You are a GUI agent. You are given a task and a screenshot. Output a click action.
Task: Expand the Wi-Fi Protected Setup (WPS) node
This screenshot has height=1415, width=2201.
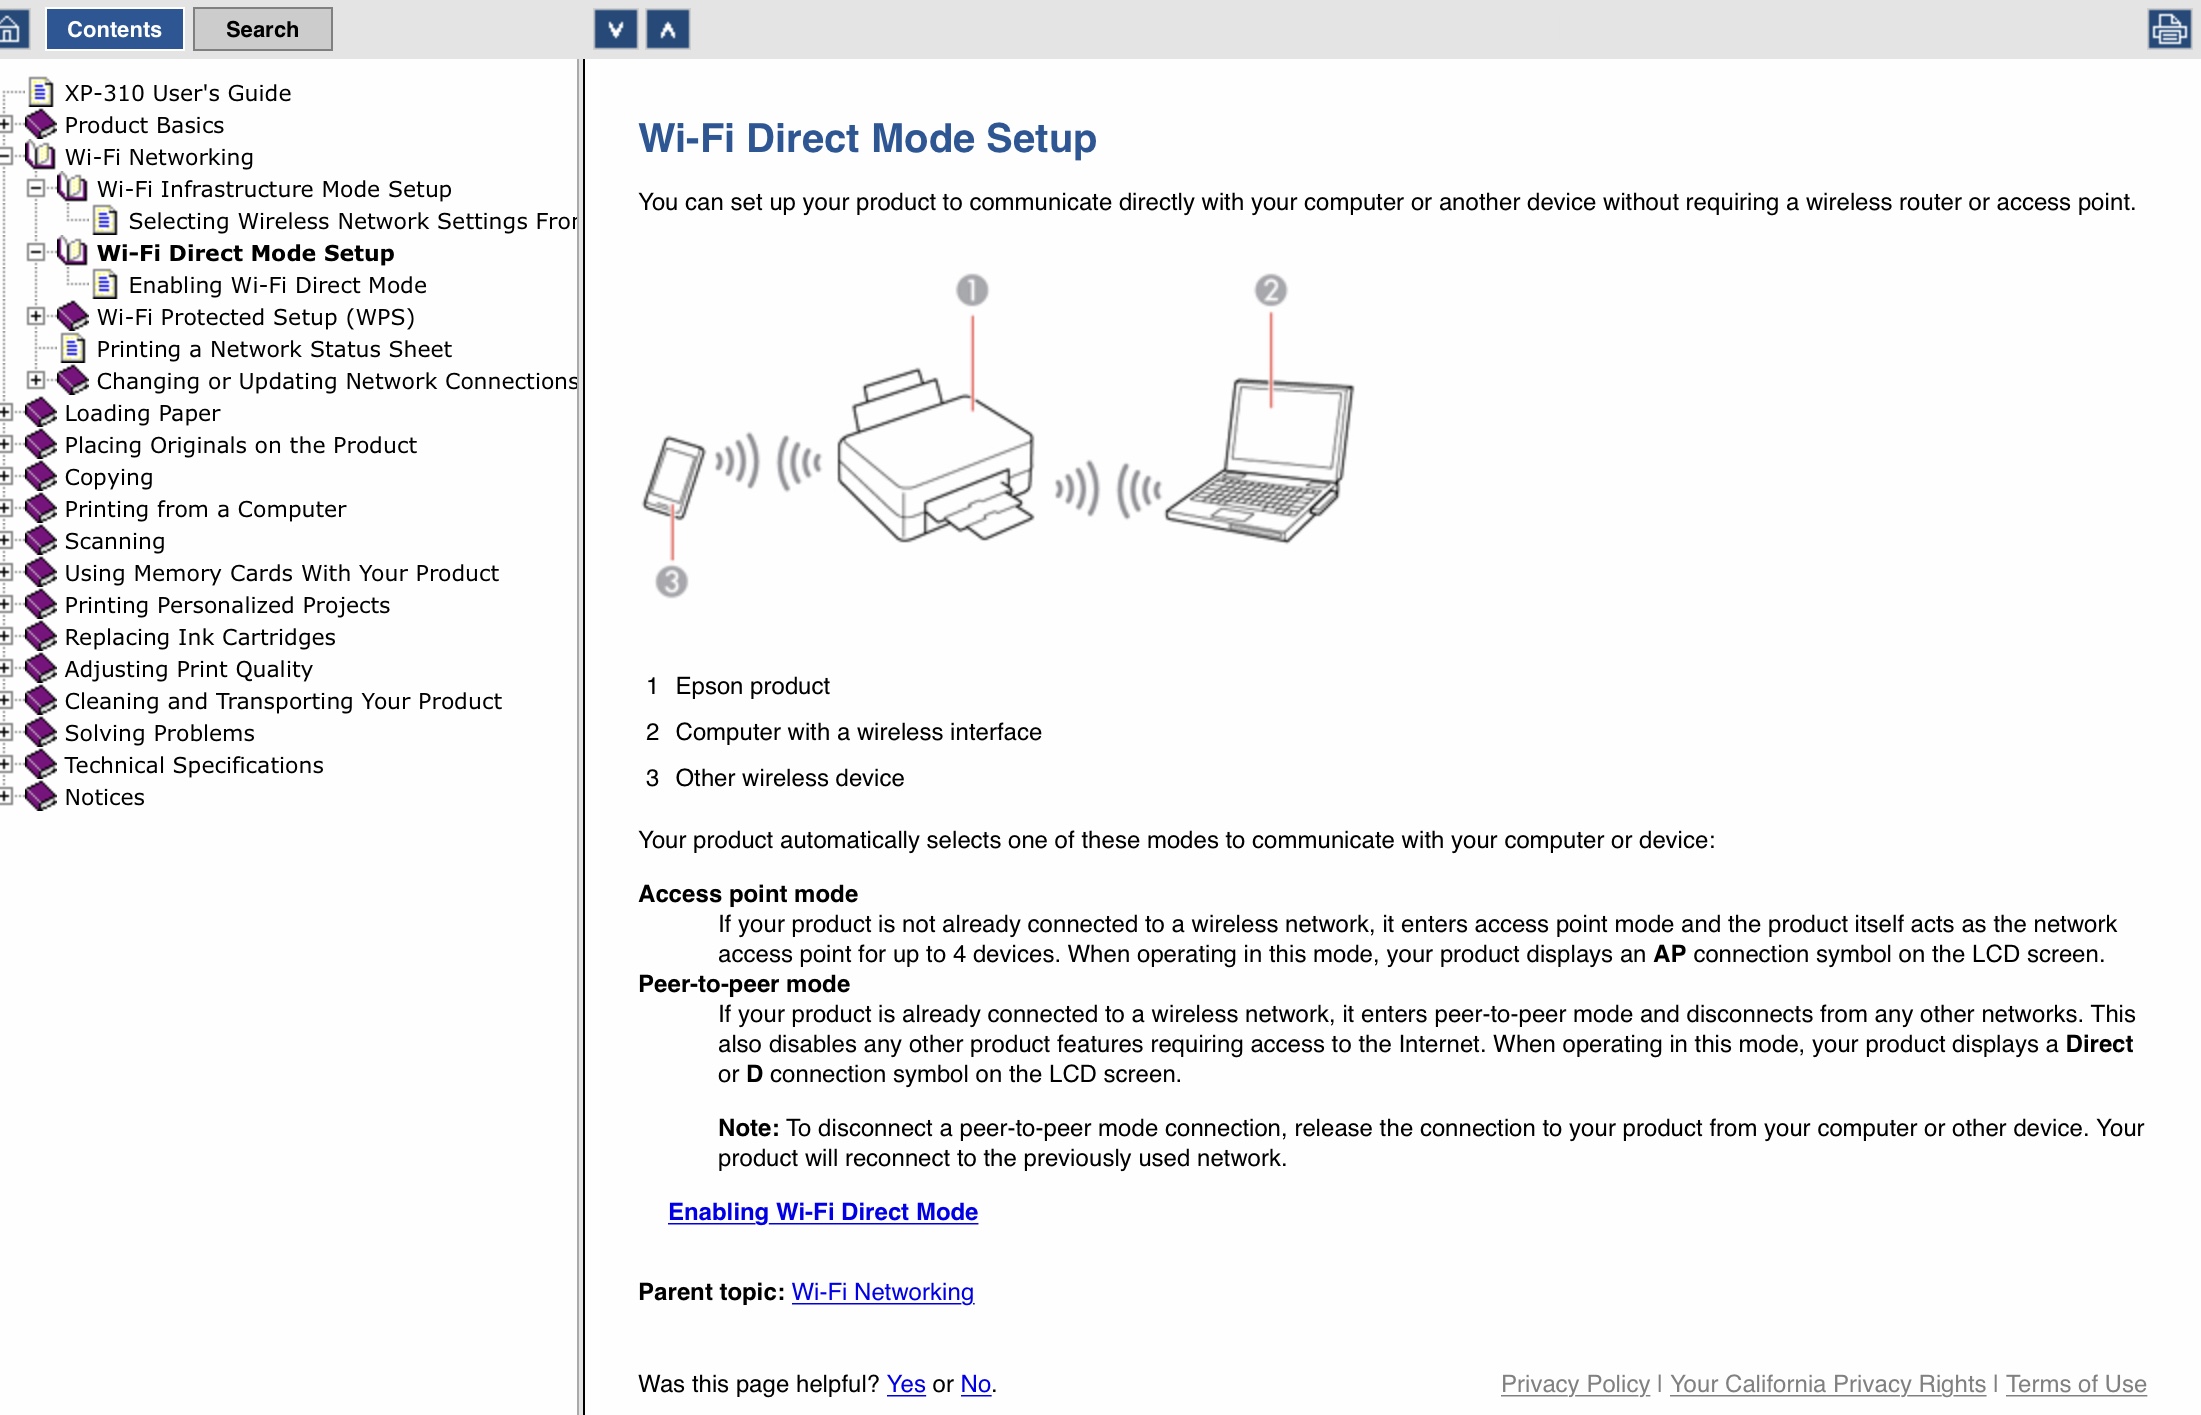click(x=36, y=316)
